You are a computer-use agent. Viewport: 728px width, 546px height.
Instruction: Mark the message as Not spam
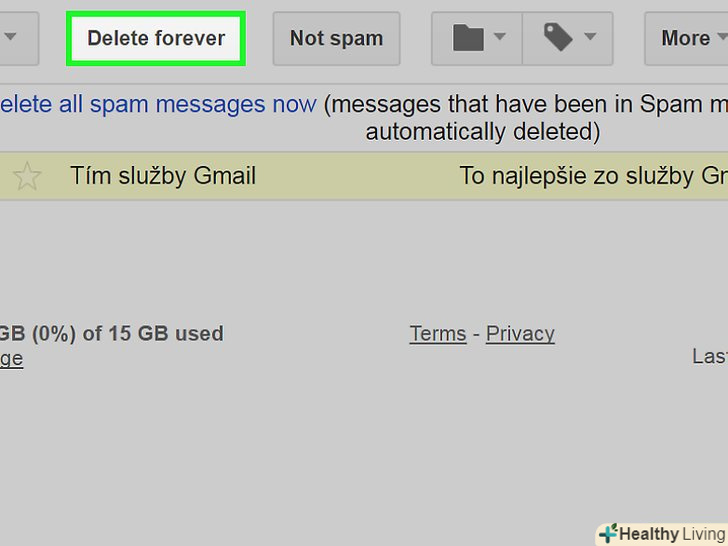tap(336, 39)
